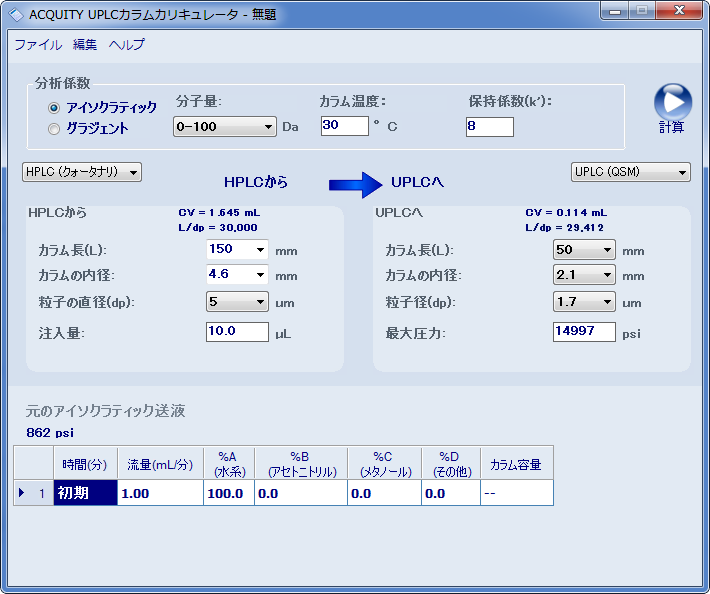Click the 流量 1.00 cell
Screen dimensions: 710x594
(x=160, y=493)
